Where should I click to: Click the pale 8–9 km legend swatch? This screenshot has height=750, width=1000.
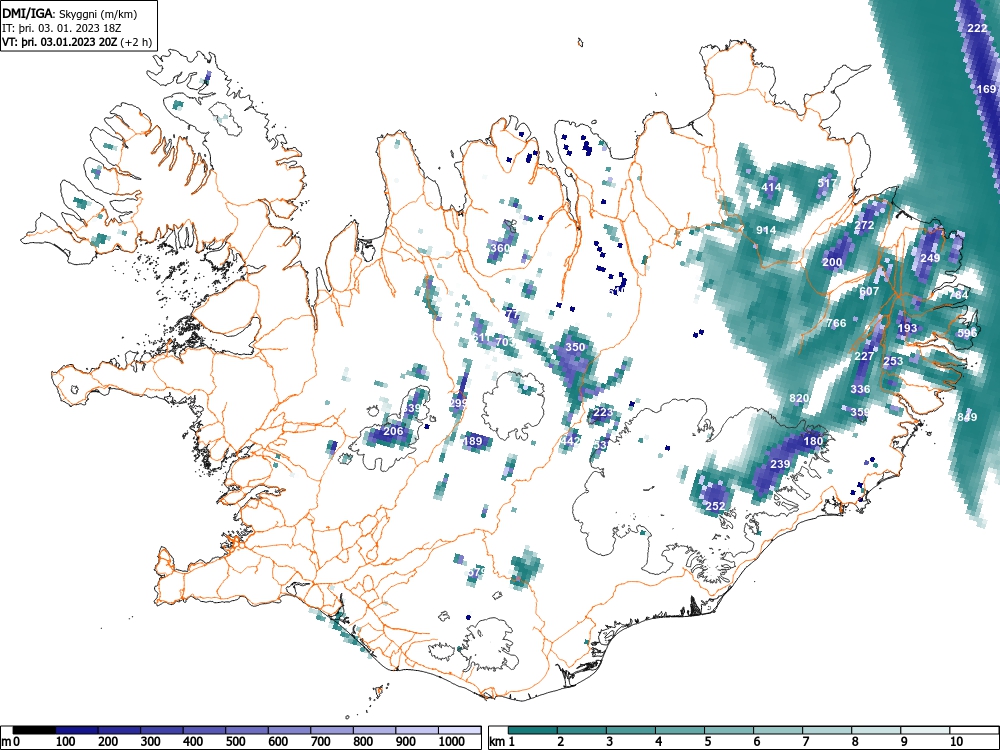tap(876, 730)
